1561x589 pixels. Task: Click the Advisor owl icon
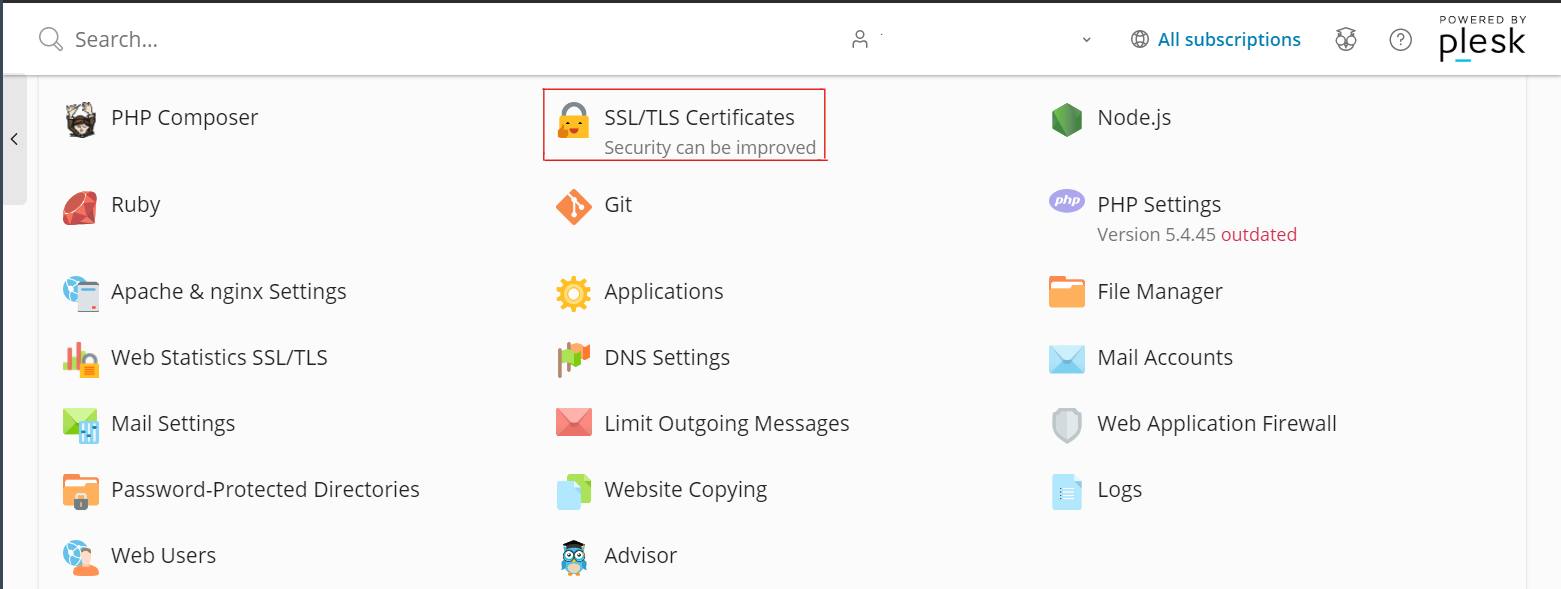tap(573, 557)
